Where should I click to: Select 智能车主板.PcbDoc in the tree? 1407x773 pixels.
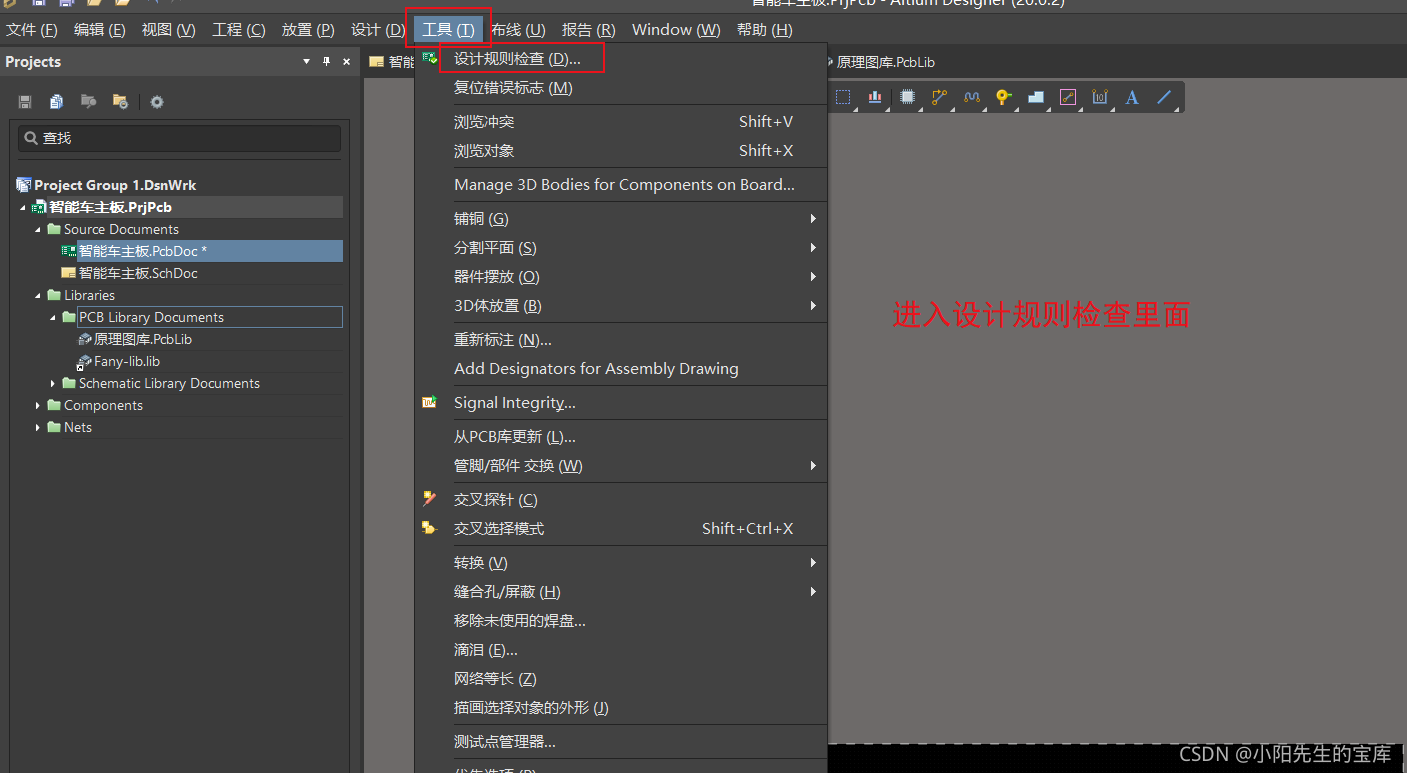tap(143, 251)
